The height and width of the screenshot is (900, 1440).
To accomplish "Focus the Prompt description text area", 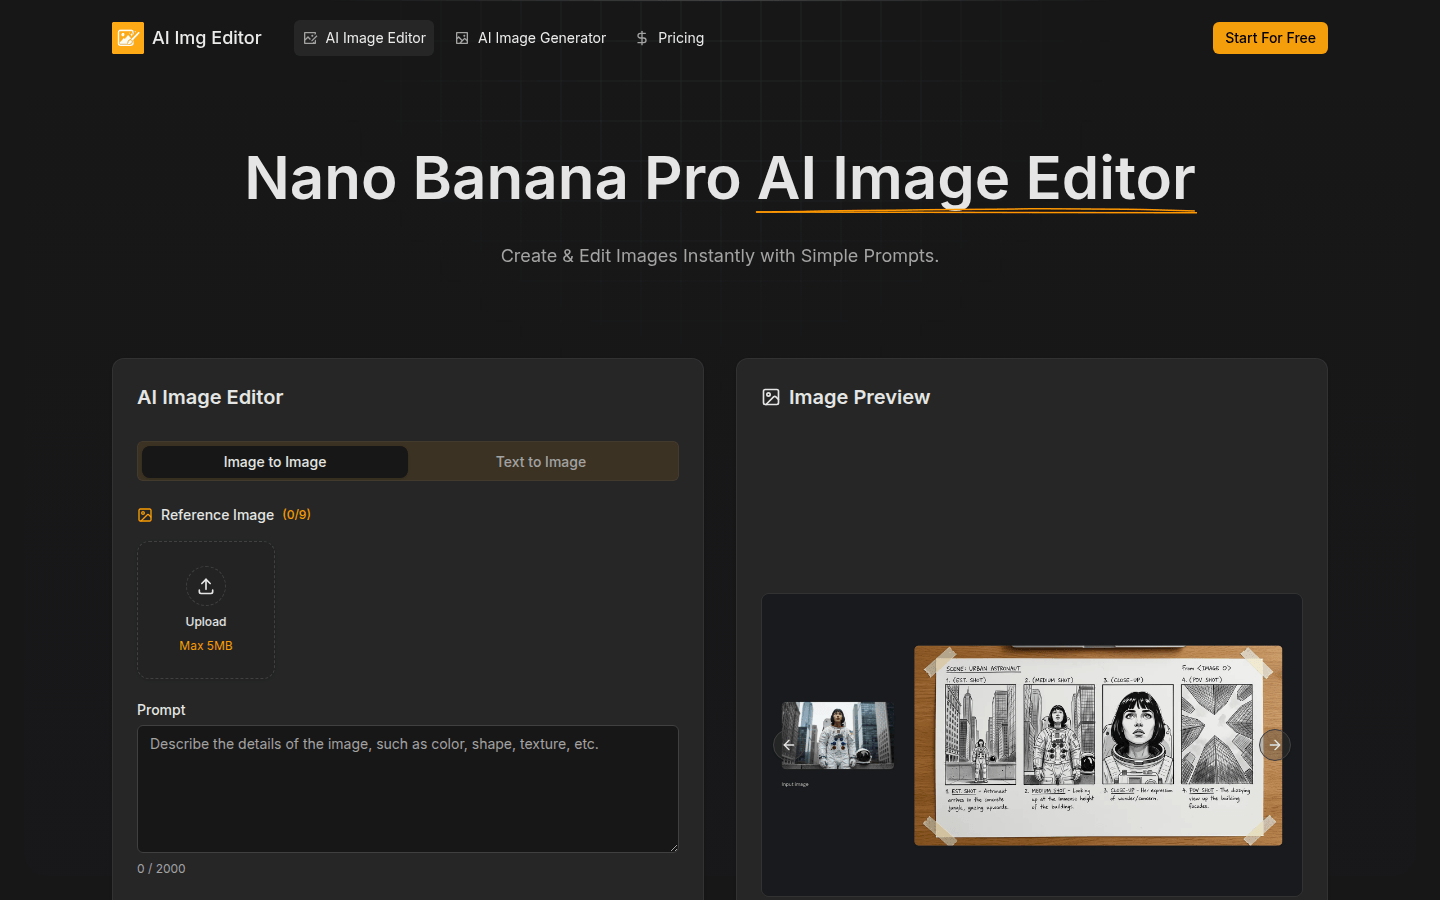I will [408, 789].
